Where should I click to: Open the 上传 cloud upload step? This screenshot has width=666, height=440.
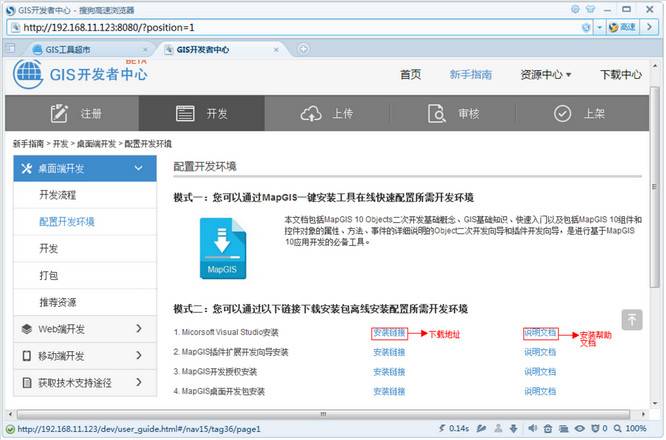click(x=327, y=113)
